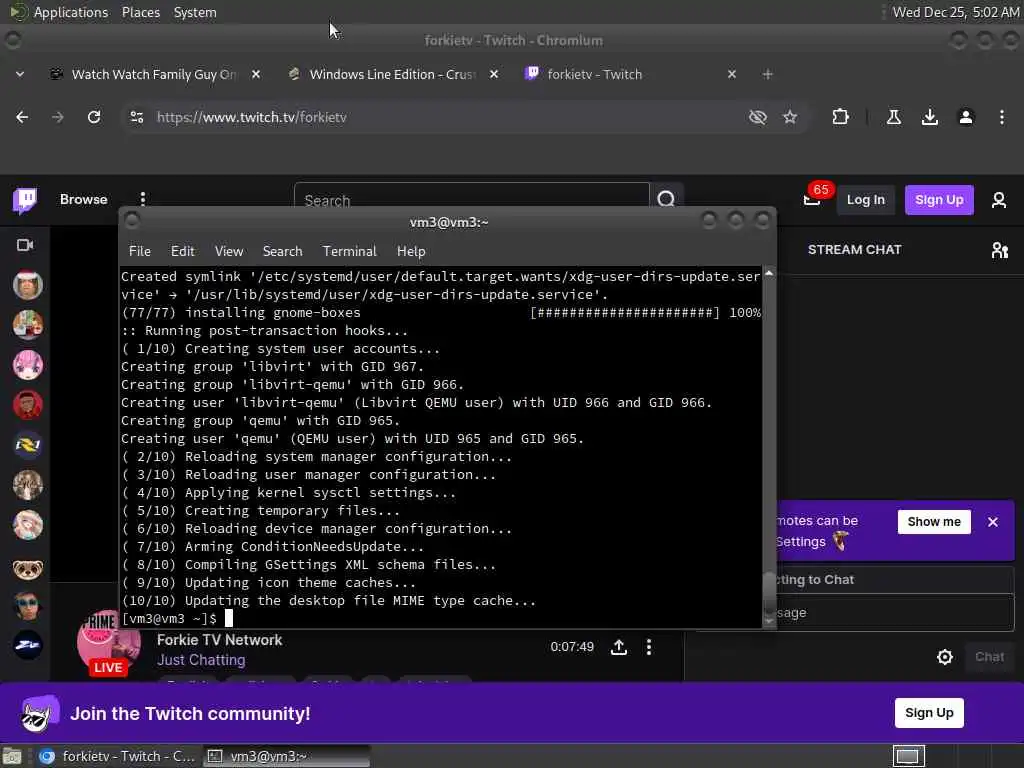Open the Places menu in top panel

pyautogui.click(x=140, y=12)
